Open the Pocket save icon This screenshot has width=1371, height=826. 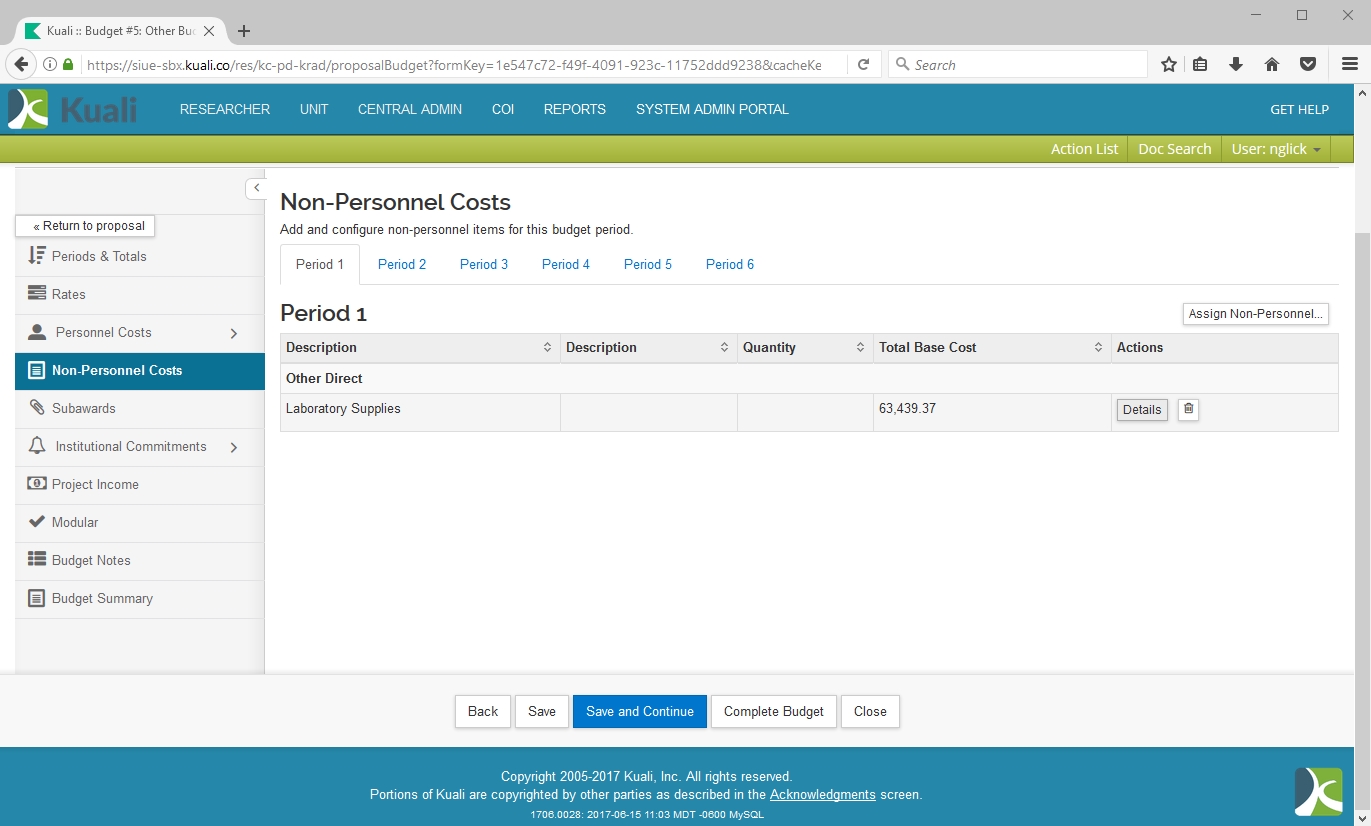coord(1307,65)
